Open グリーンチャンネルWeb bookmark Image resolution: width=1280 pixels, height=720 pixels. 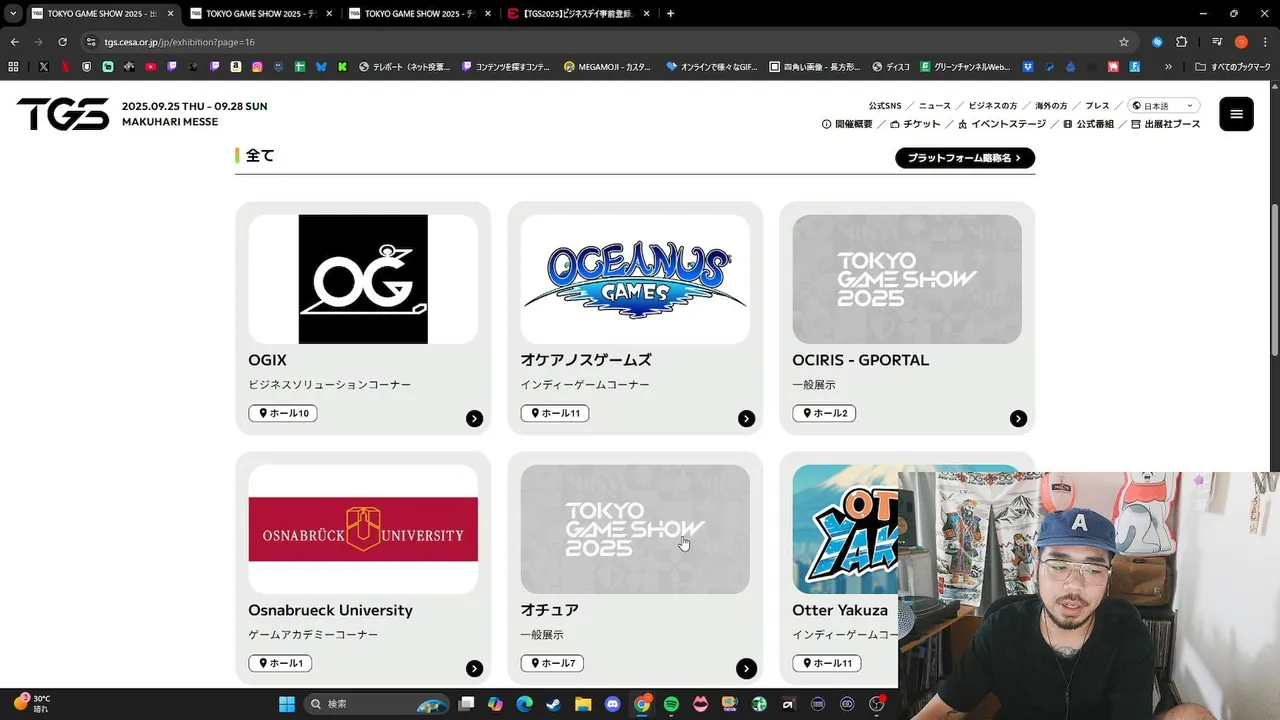pos(966,67)
